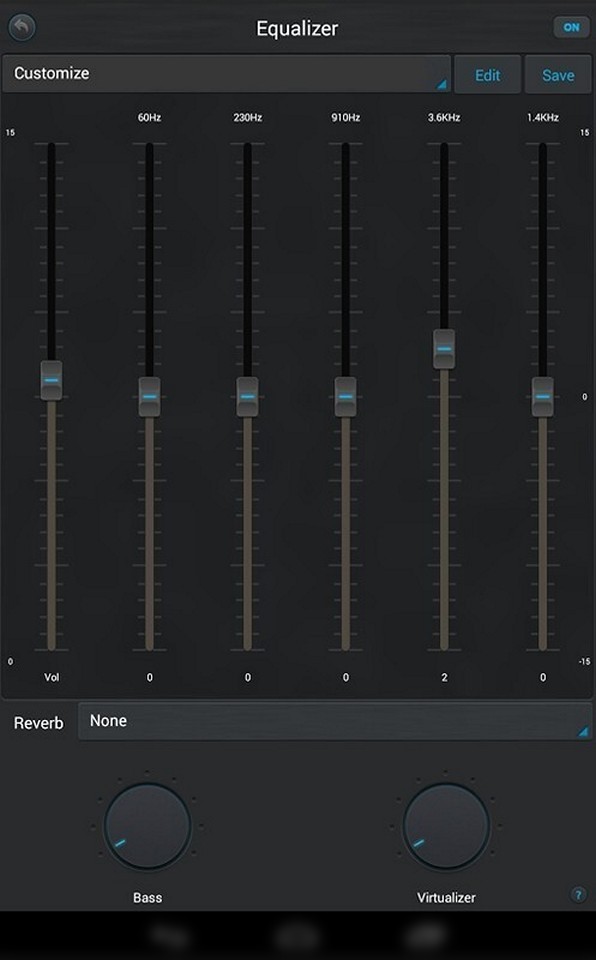Click the Vol slider handle
Viewport: 596px width, 960px height.
coord(51,380)
